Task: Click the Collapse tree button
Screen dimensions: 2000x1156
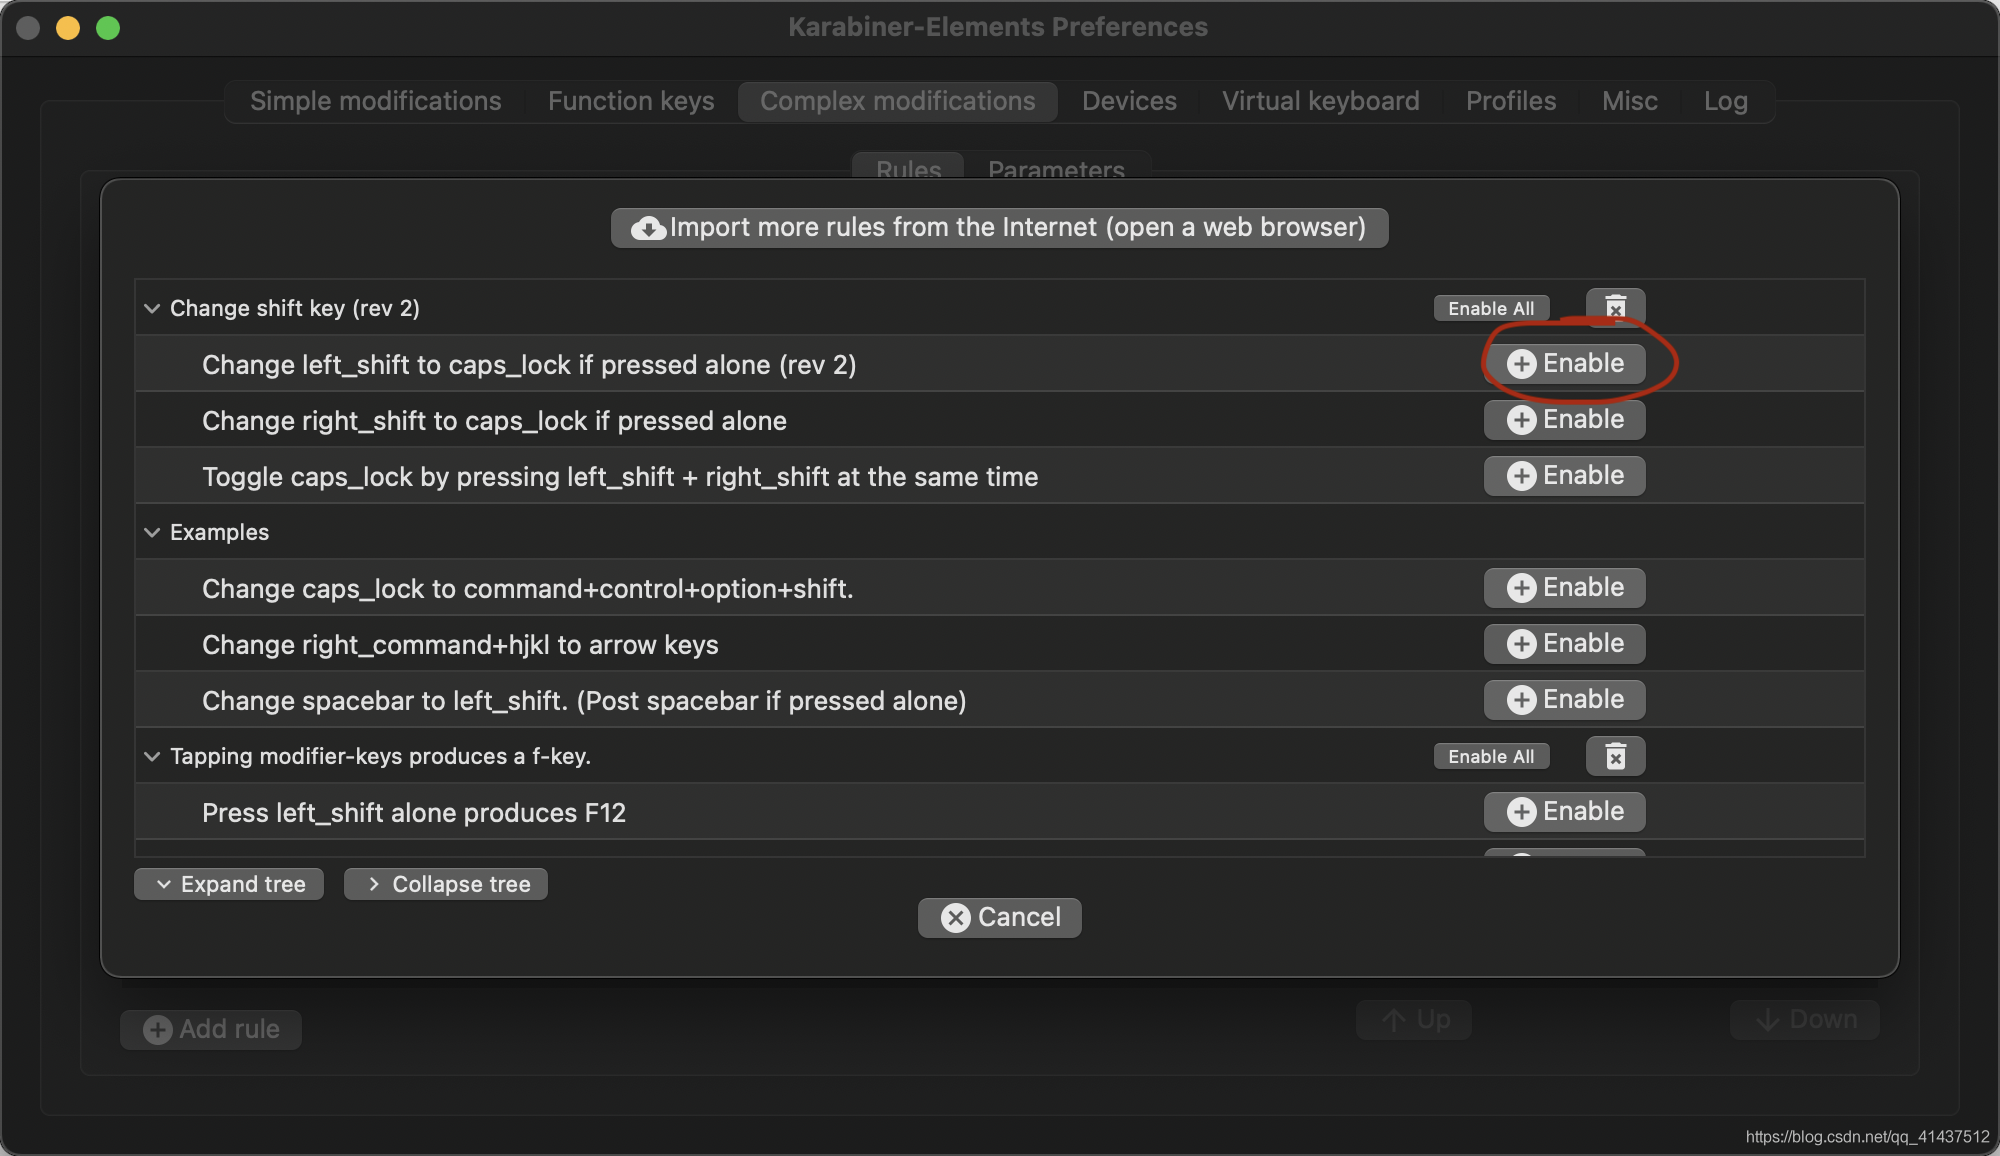Action: click(x=446, y=884)
